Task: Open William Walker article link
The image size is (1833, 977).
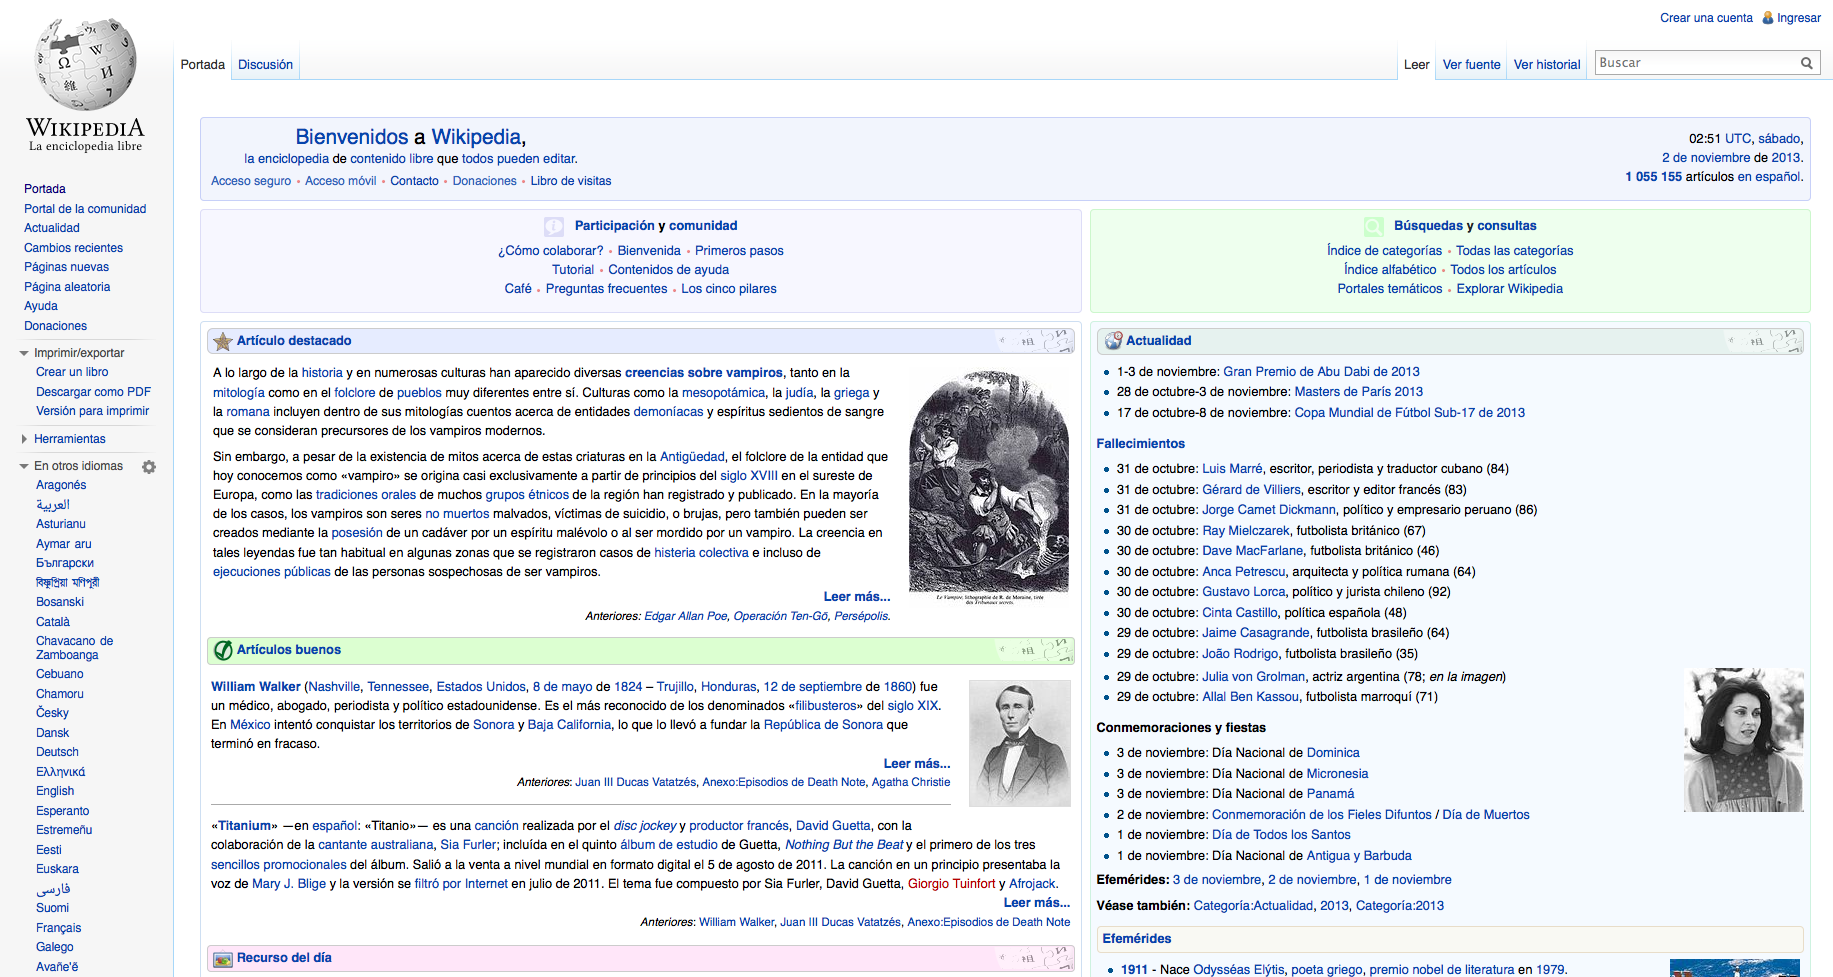Action: click(x=255, y=687)
